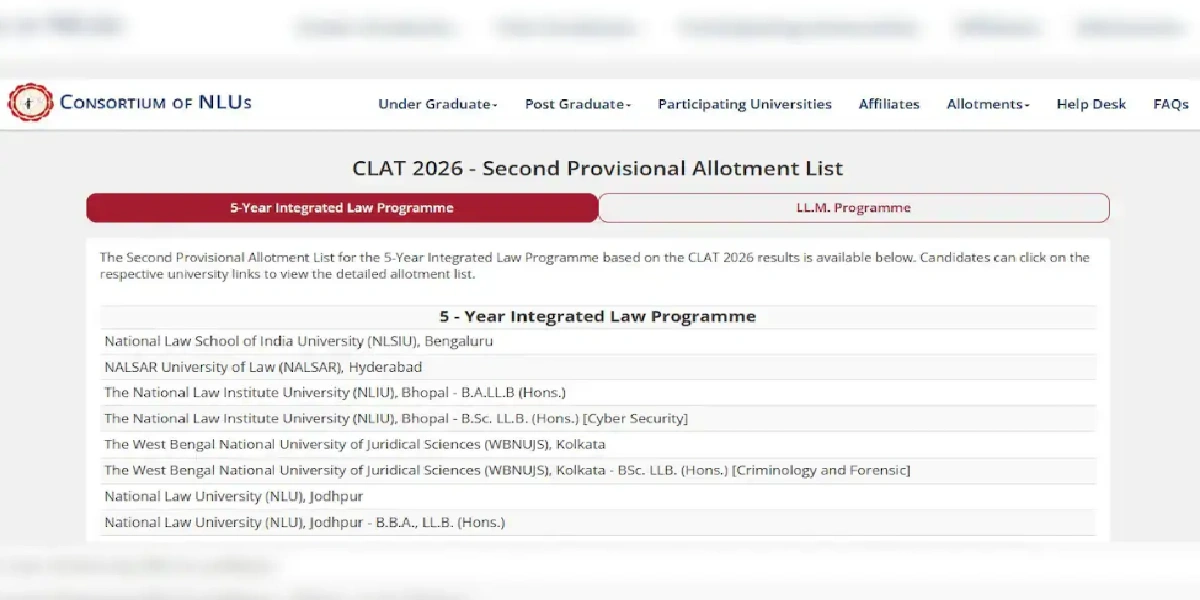Click NLIU Bhopal Cyber Security programme link
Screen dimensions: 1200x600
pos(396,418)
